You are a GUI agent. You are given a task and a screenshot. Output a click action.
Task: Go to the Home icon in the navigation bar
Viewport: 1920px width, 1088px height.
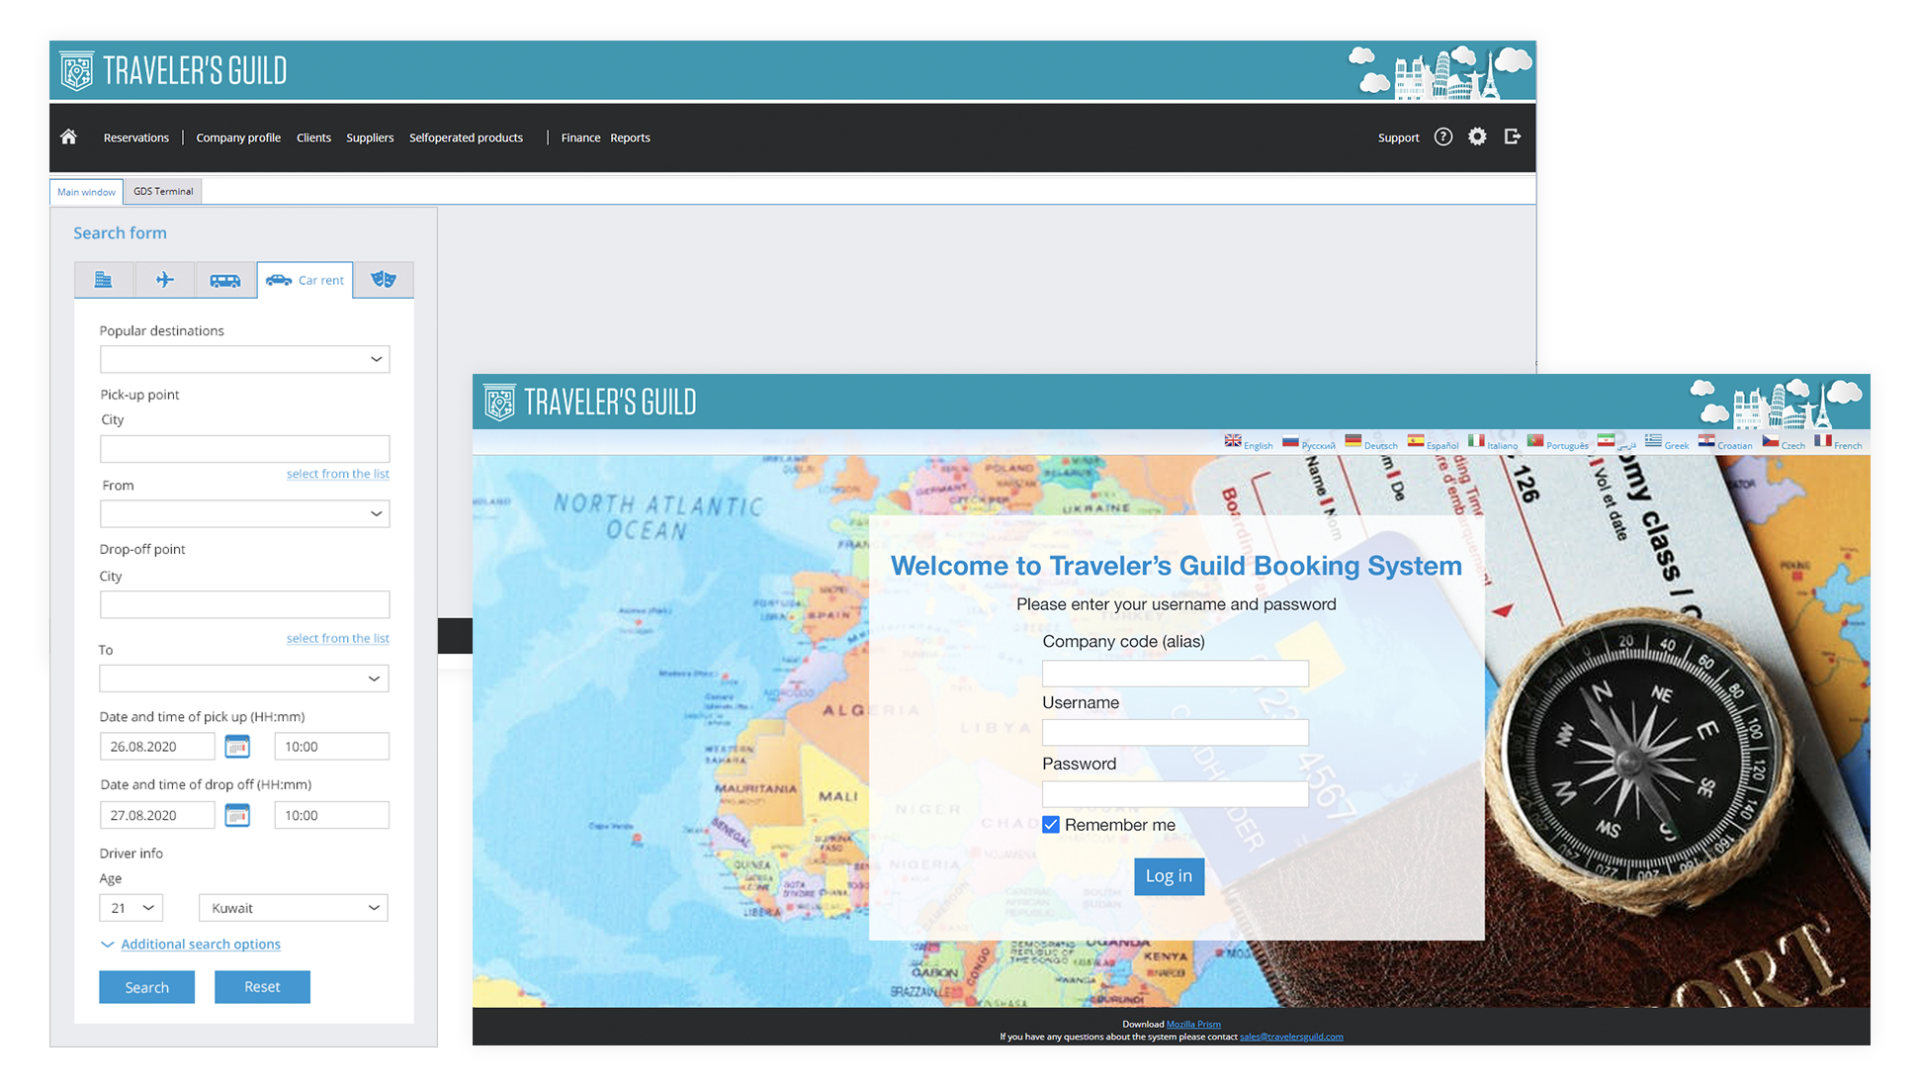click(x=68, y=137)
